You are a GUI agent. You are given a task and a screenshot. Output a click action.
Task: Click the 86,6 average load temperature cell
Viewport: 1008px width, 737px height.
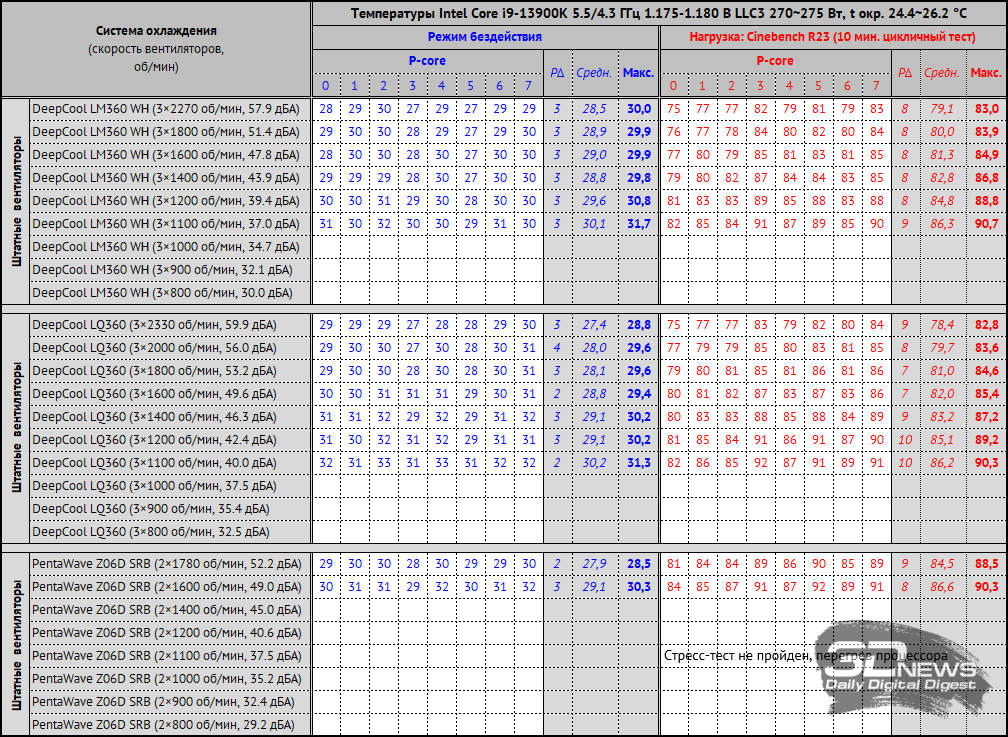(x=942, y=587)
